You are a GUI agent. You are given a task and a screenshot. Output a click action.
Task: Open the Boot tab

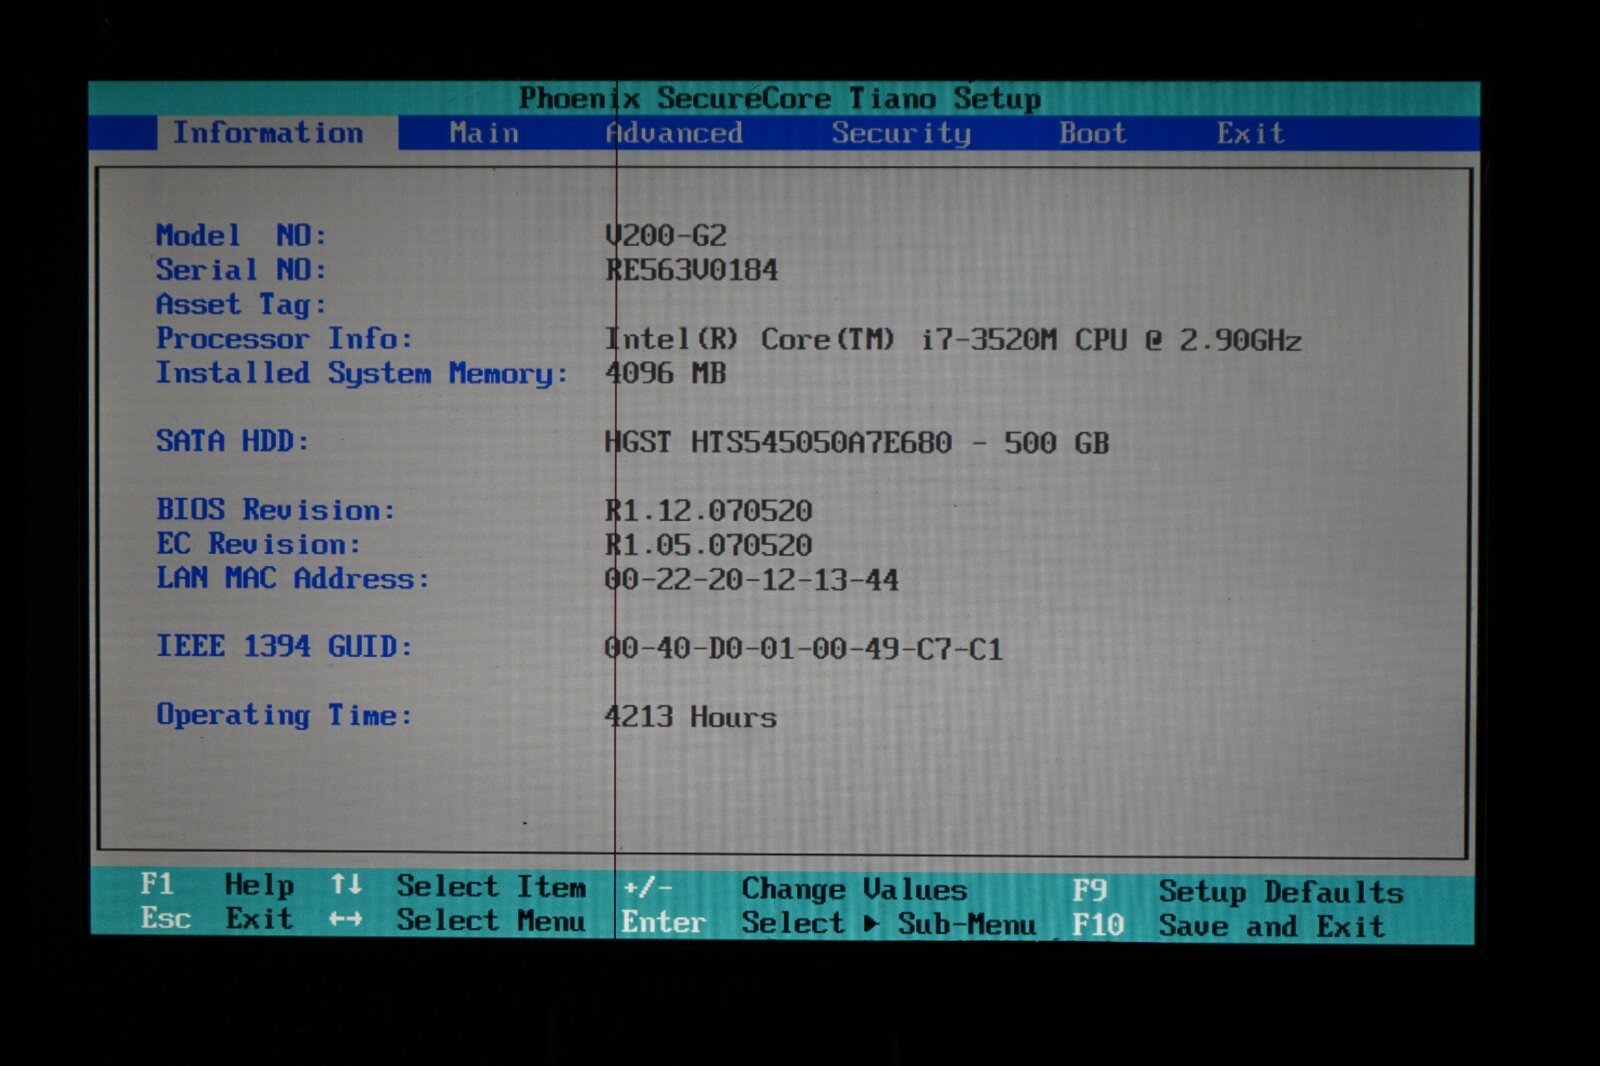point(1093,134)
